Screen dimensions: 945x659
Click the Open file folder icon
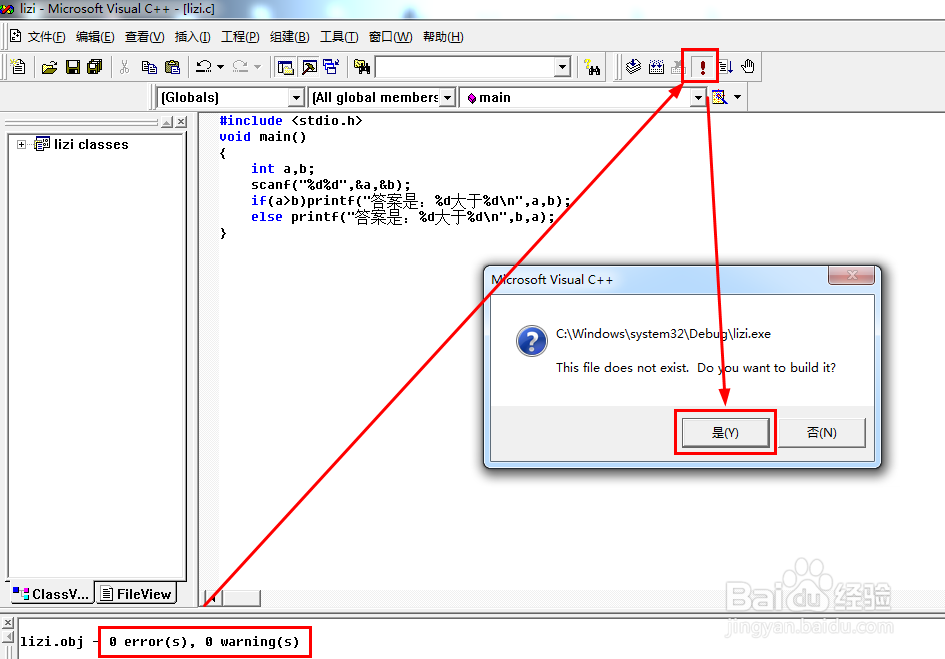pos(49,67)
